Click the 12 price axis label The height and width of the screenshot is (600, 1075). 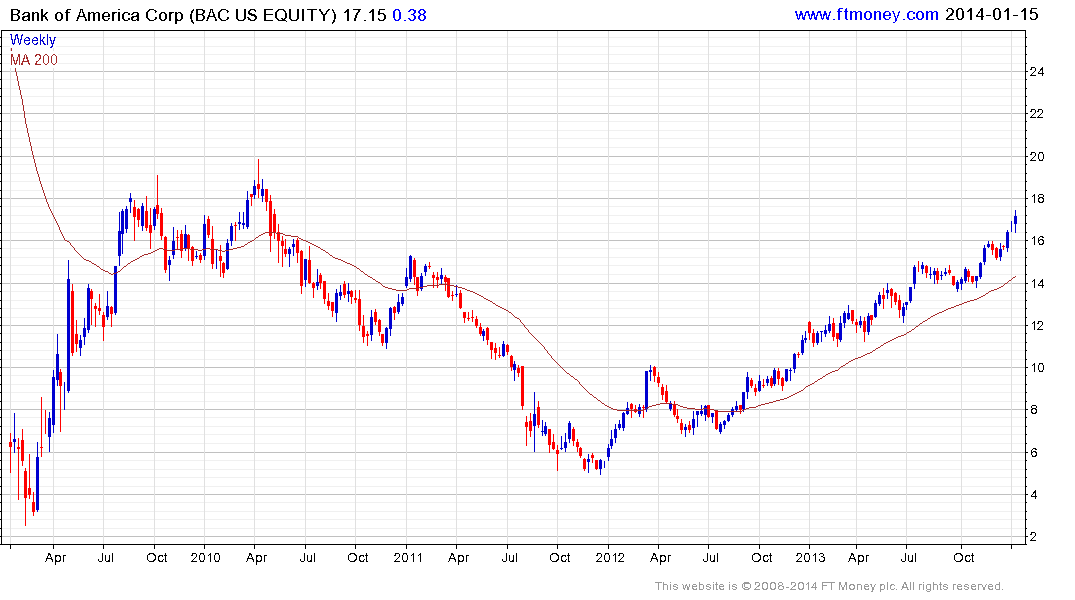(1037, 326)
